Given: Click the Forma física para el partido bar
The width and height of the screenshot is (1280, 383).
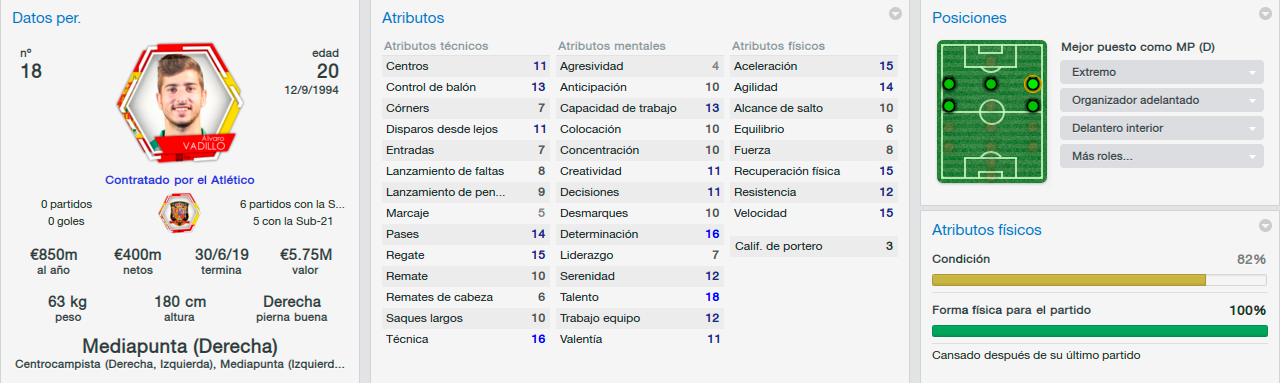Looking at the screenshot, I should click(x=1098, y=331).
